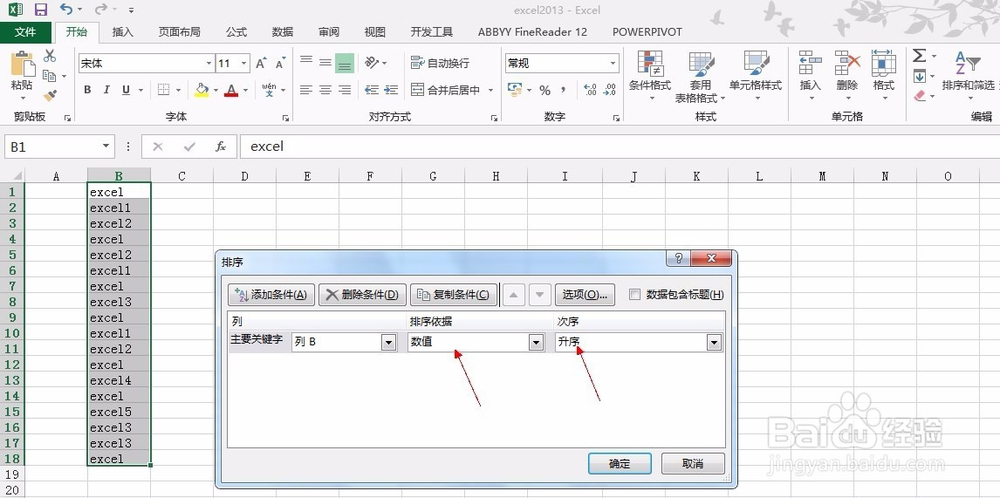
Task: Apply cell borders icon
Action: (x=163, y=90)
